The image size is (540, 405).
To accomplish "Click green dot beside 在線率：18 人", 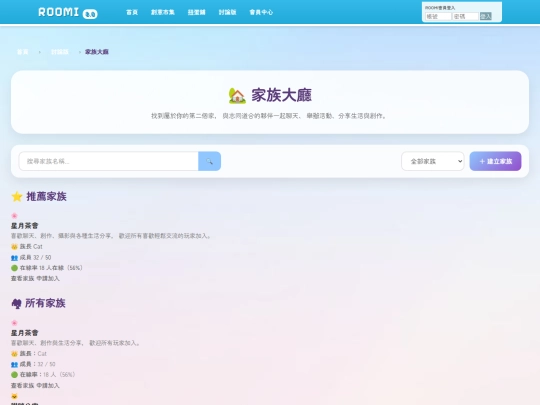I will (x=14, y=375).
